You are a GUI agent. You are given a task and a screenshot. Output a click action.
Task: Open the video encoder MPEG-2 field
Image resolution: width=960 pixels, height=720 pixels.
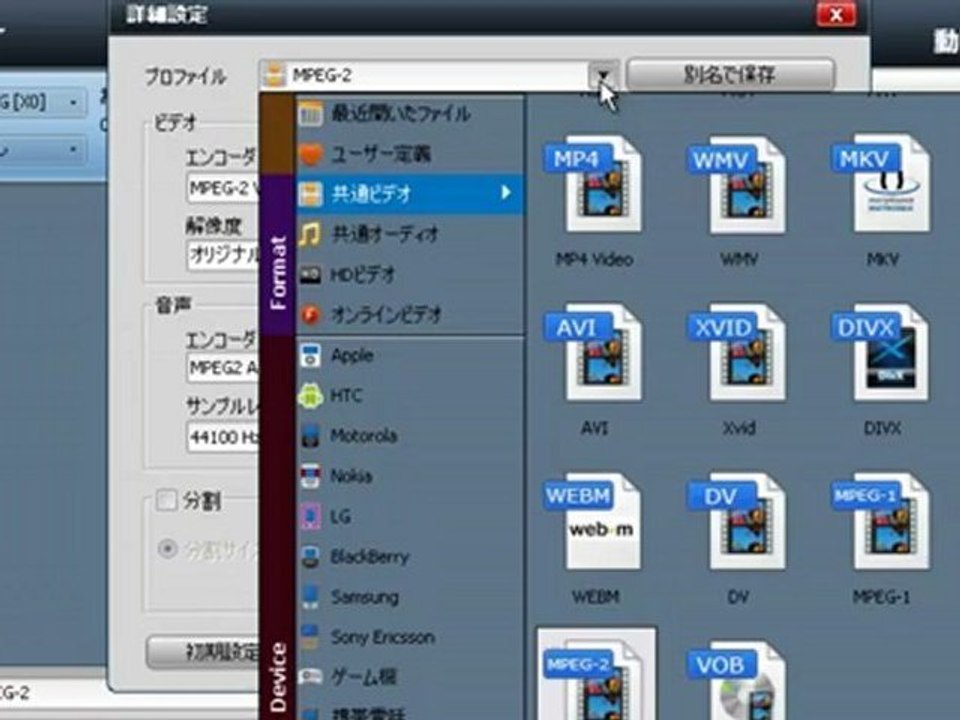222,188
